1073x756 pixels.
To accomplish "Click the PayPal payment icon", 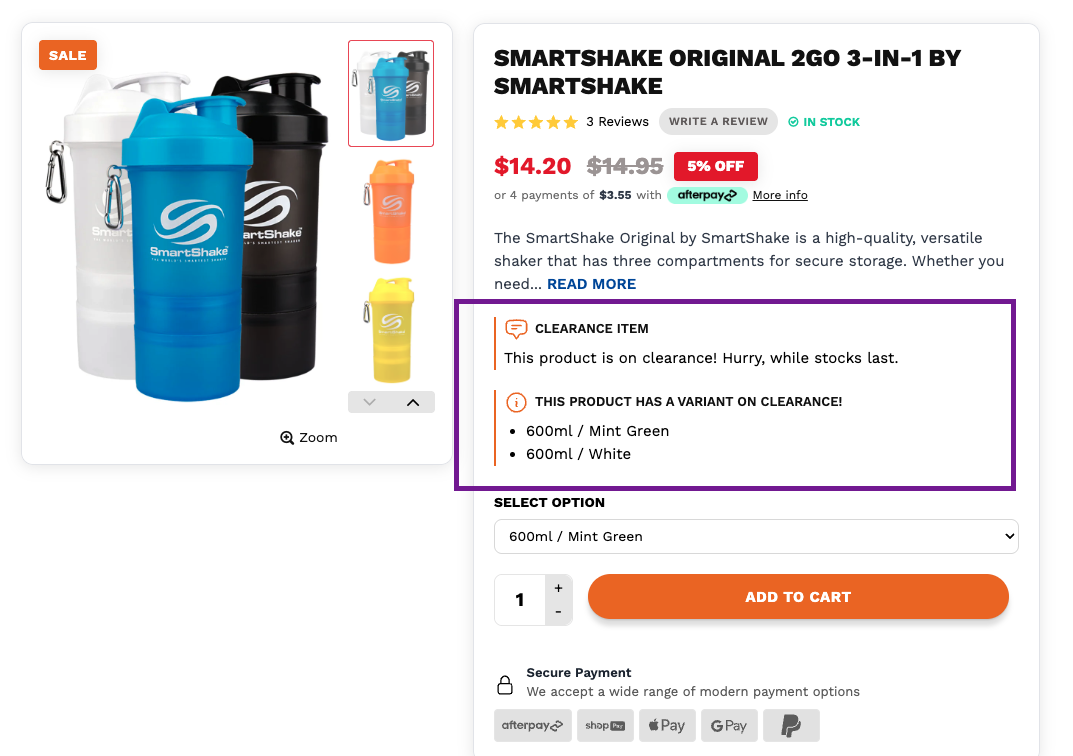I will [791, 725].
